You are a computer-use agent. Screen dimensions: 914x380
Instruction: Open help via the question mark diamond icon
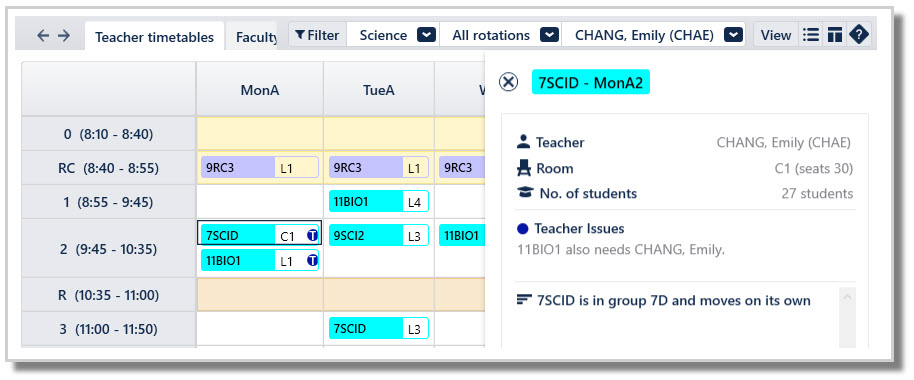click(859, 36)
